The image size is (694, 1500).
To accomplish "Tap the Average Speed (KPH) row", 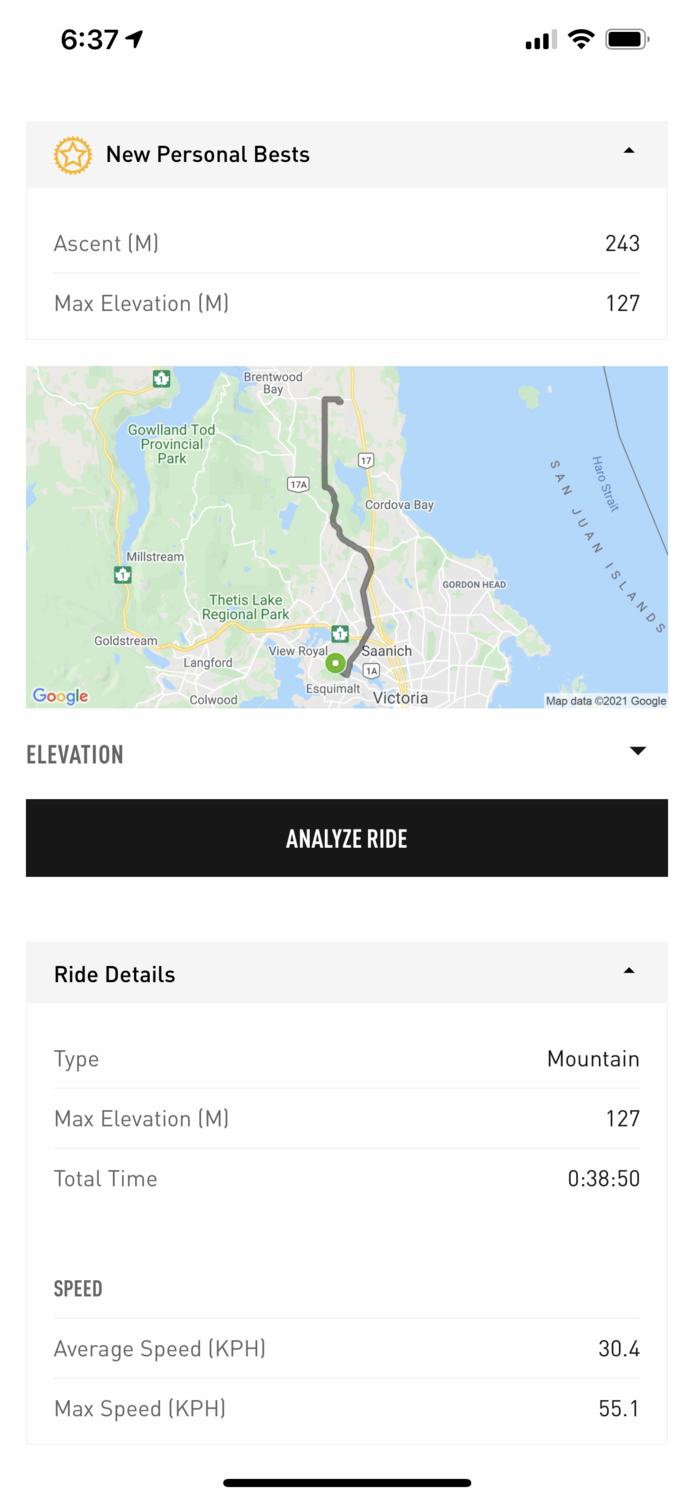I will click(346, 1349).
